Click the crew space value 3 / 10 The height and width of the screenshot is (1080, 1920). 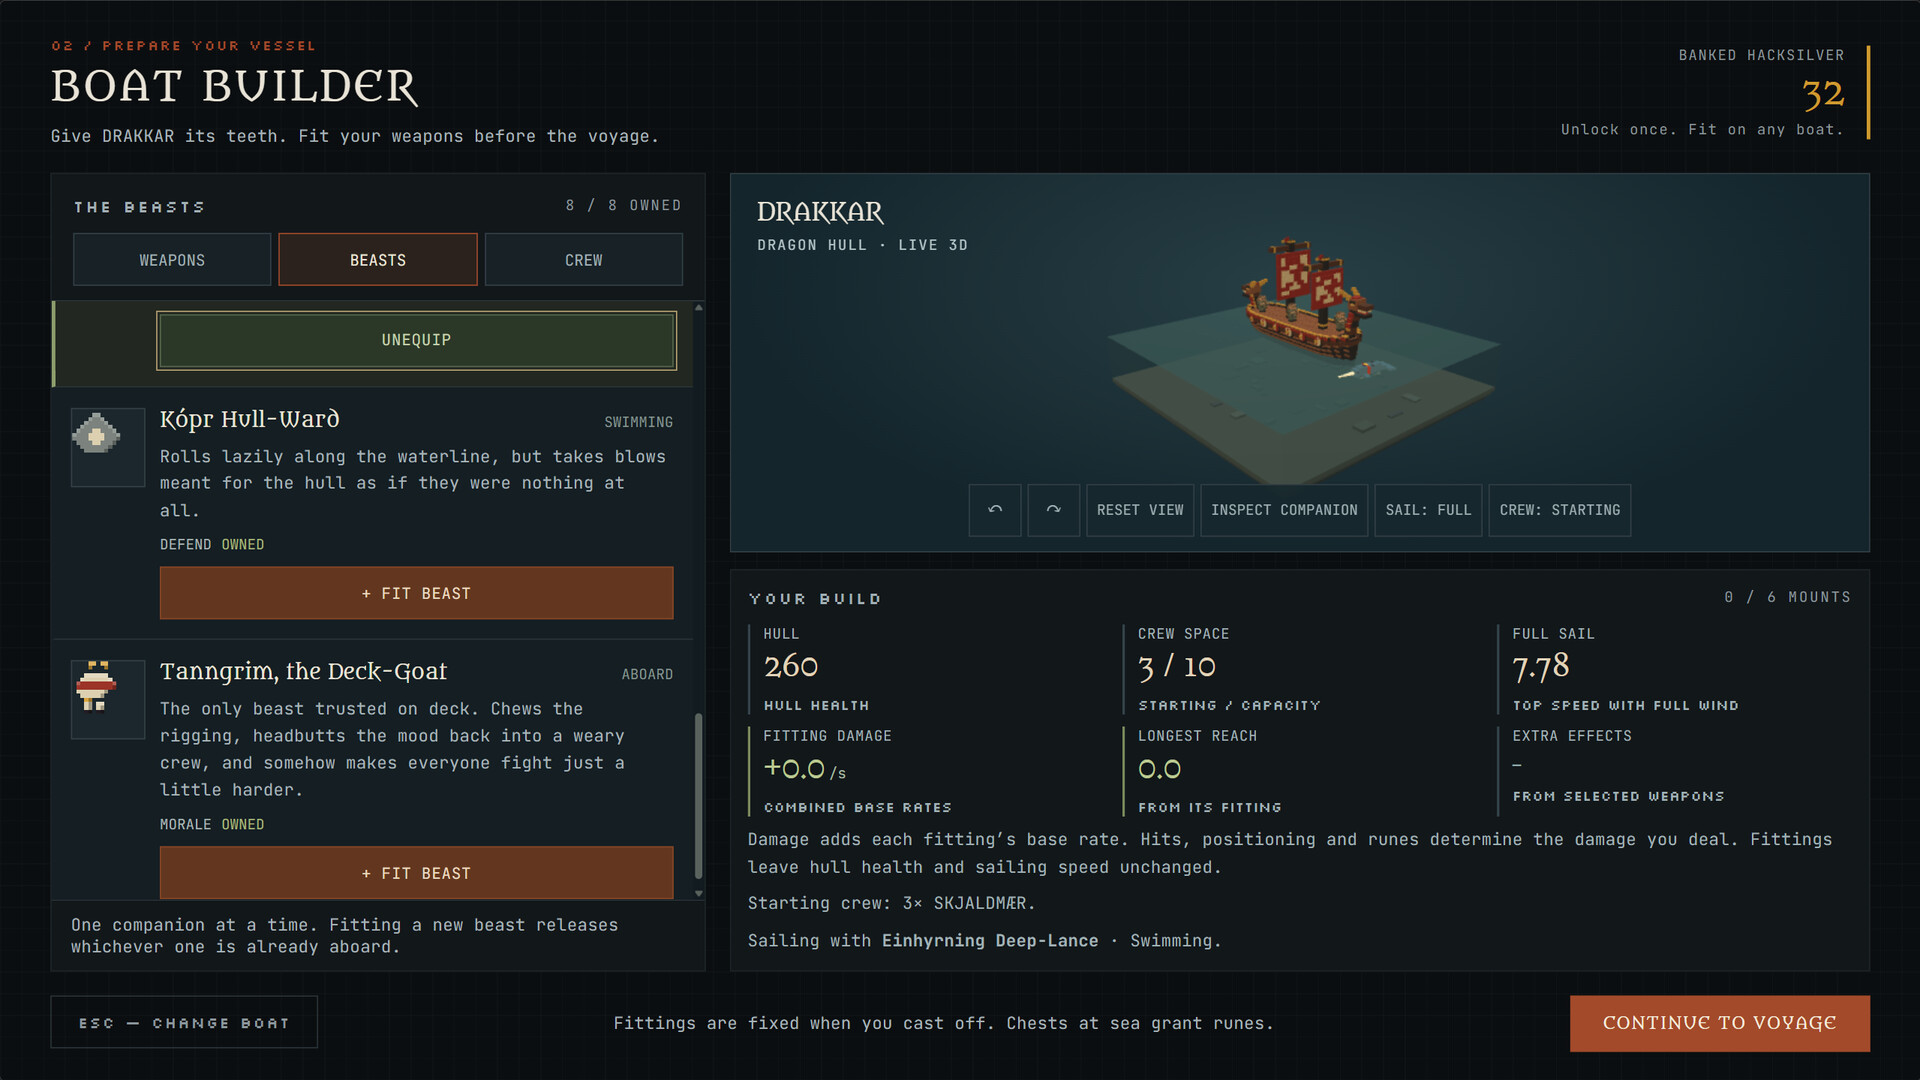1177,666
